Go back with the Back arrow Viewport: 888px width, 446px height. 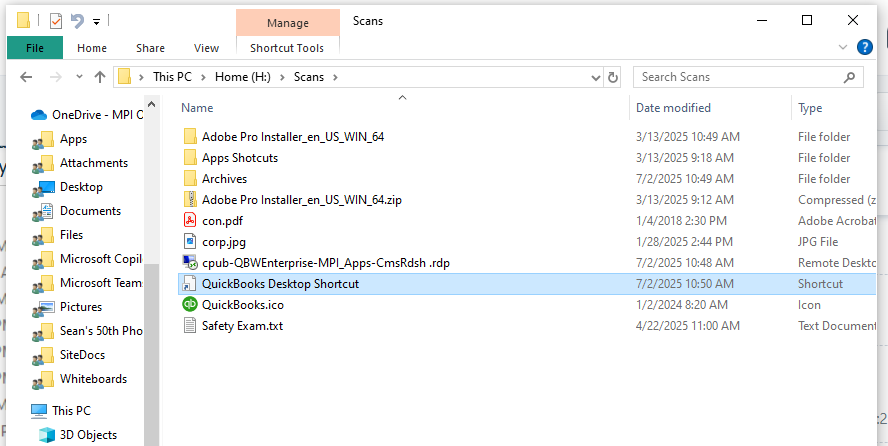tap(26, 77)
